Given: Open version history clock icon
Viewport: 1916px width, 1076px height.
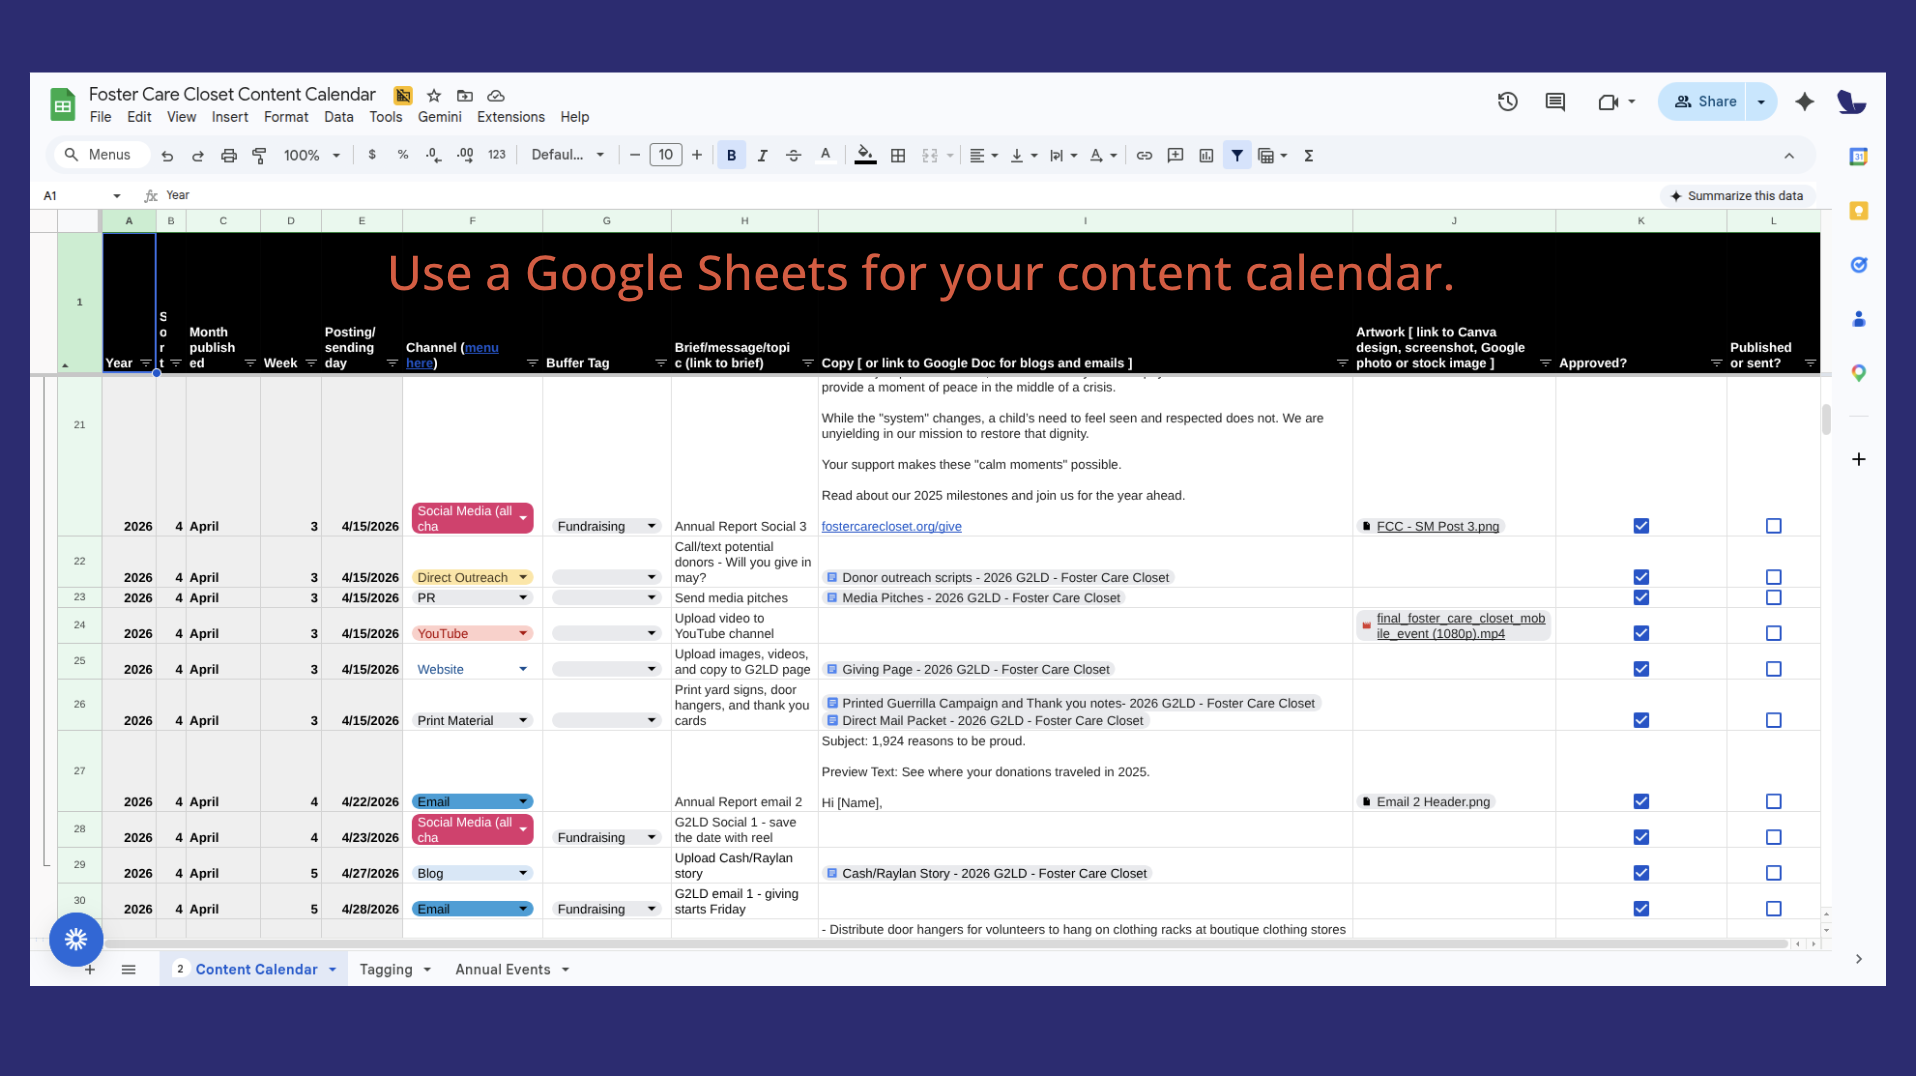Looking at the screenshot, I should [1507, 101].
